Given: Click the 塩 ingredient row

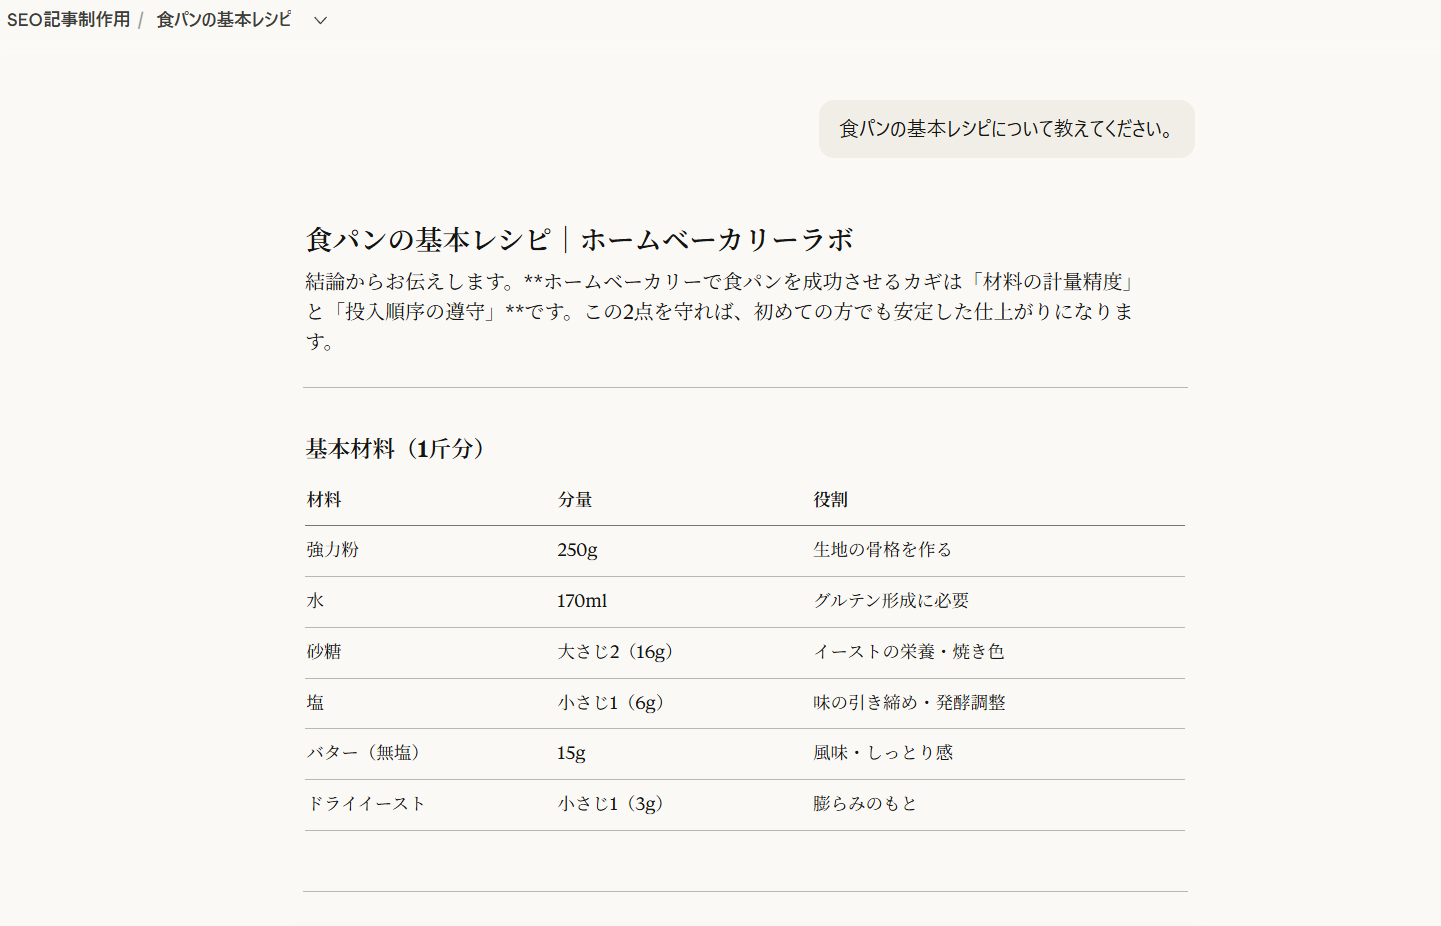Looking at the screenshot, I should point(314,703).
